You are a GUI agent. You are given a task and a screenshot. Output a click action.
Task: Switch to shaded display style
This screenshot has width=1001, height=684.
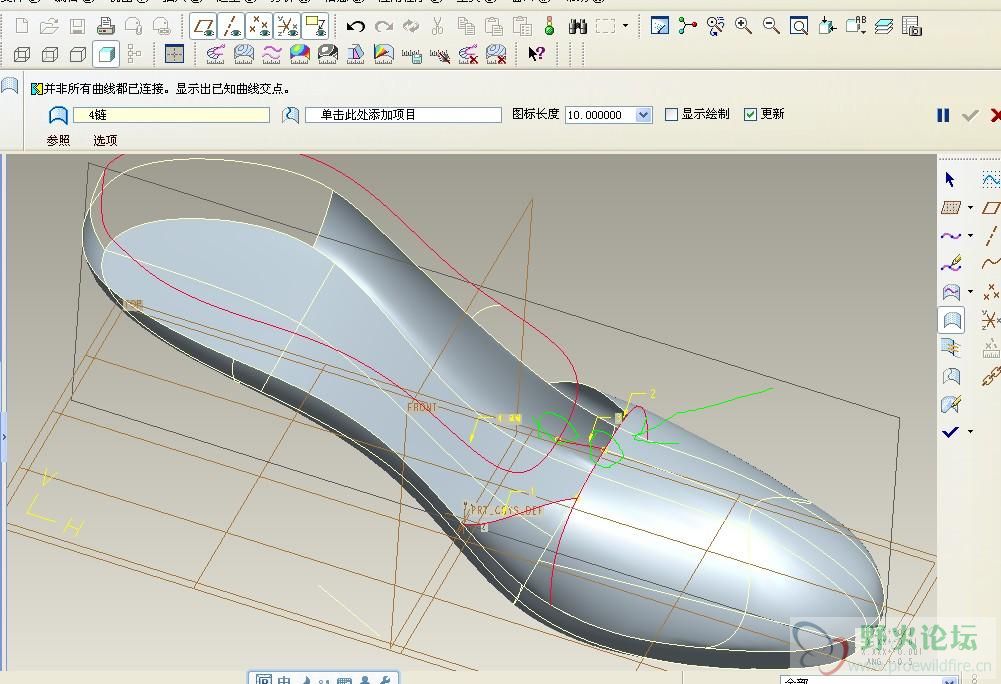pos(106,54)
